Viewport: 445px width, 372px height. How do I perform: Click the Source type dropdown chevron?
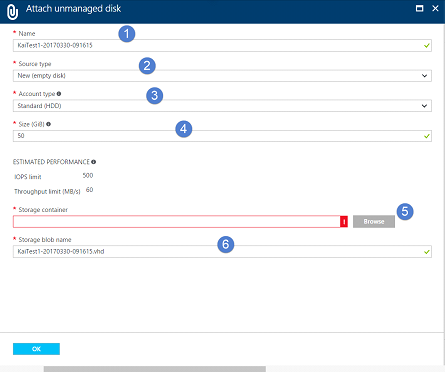click(x=424, y=76)
